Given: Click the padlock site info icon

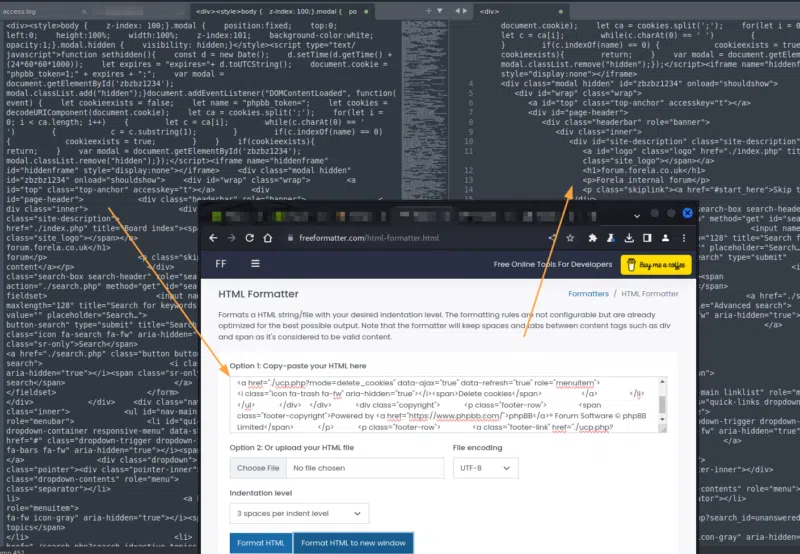Looking at the screenshot, I should click(x=290, y=238).
